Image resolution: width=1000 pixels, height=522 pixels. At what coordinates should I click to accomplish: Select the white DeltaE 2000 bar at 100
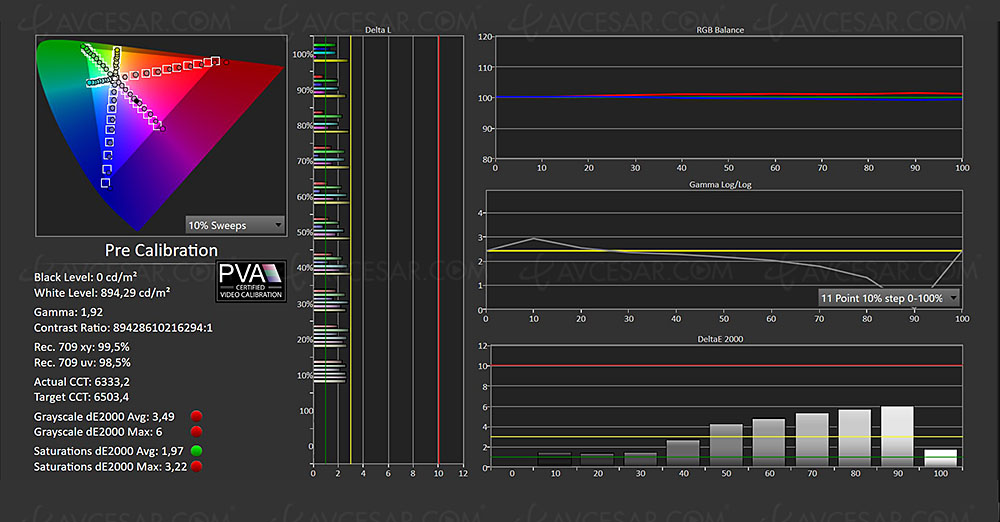coord(941,457)
